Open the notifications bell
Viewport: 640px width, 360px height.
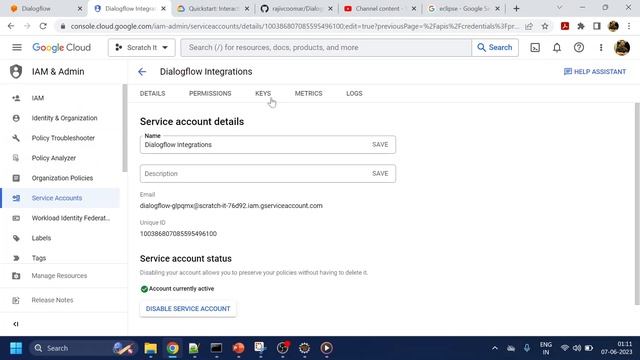coord(557,47)
